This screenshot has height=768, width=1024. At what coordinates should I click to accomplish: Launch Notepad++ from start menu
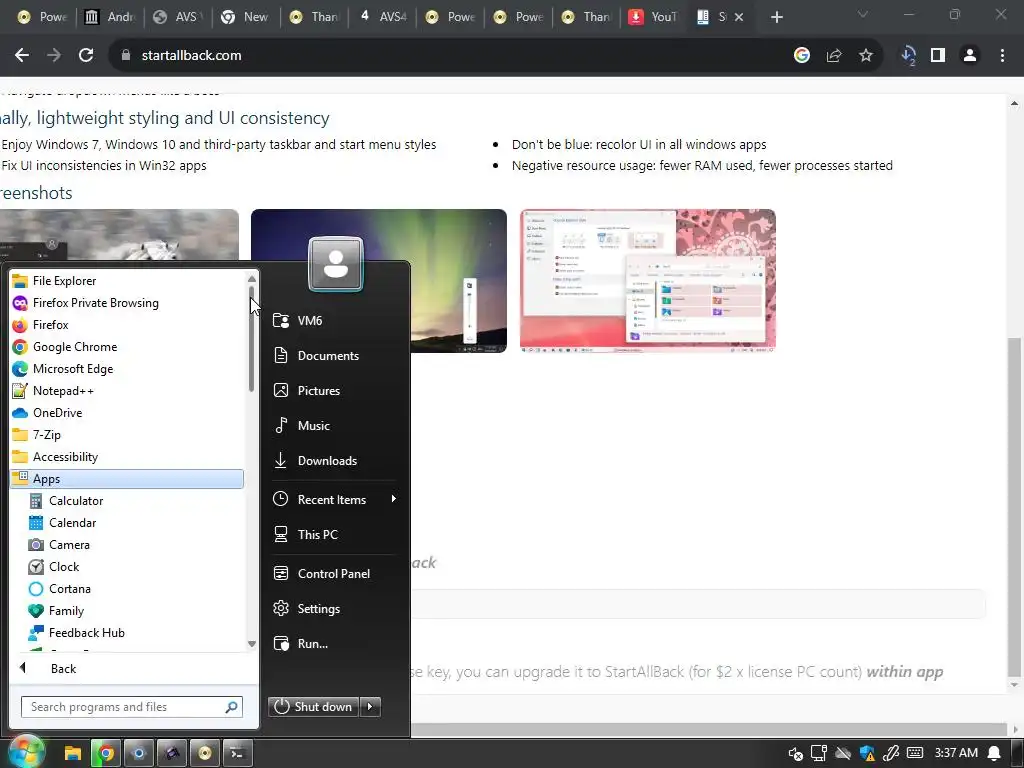pyautogui.click(x=127, y=391)
